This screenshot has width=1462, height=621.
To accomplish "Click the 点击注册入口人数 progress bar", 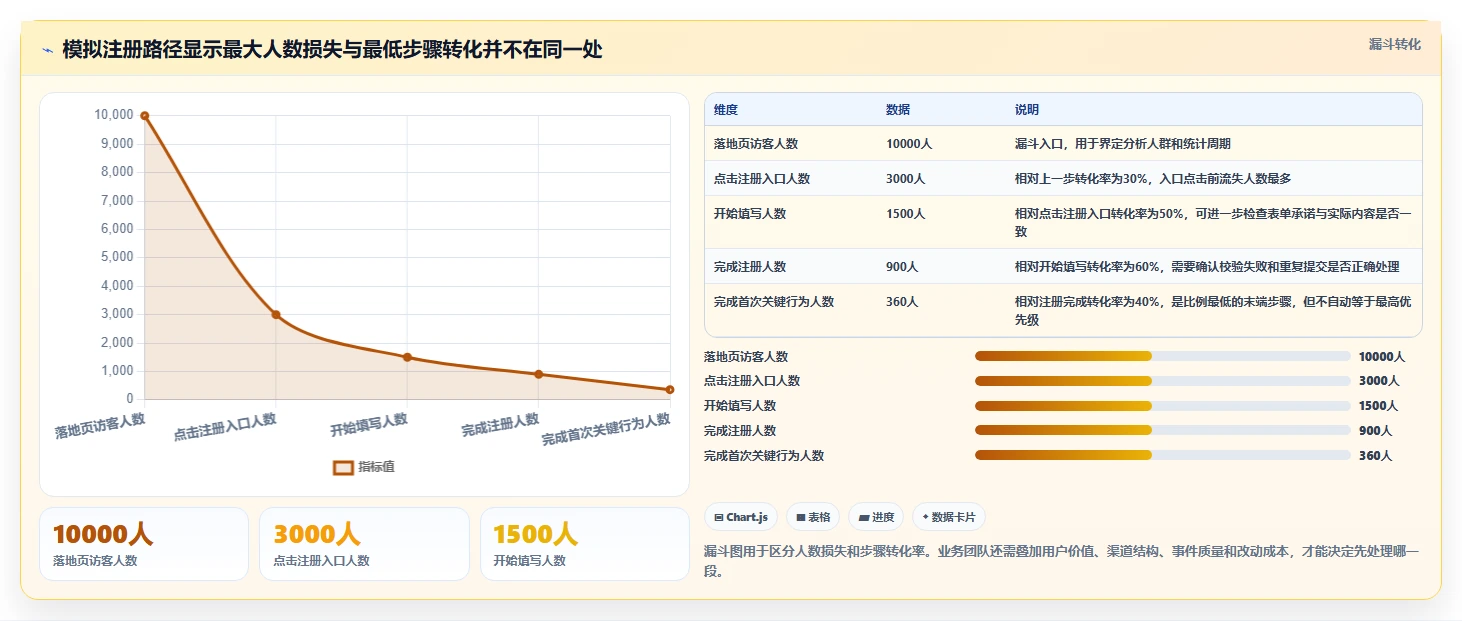I will point(1162,381).
